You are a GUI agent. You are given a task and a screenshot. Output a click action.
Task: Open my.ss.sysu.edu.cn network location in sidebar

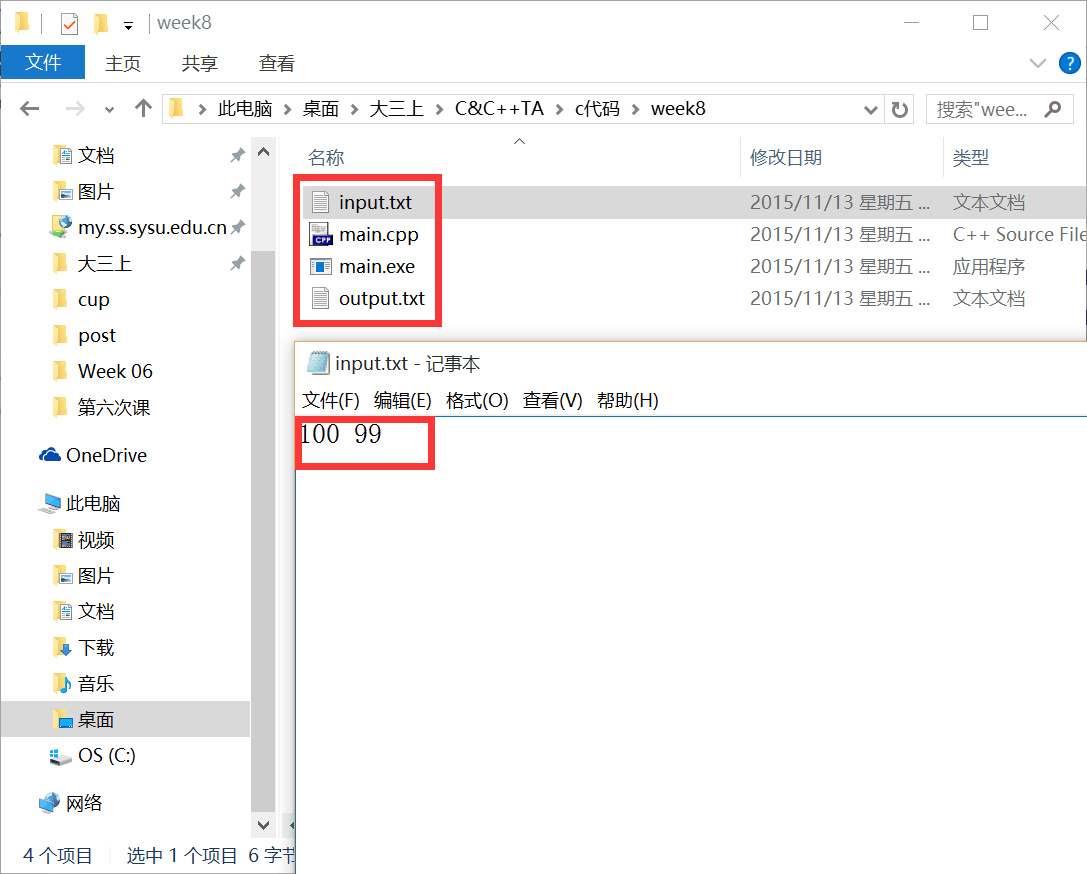coord(152,227)
